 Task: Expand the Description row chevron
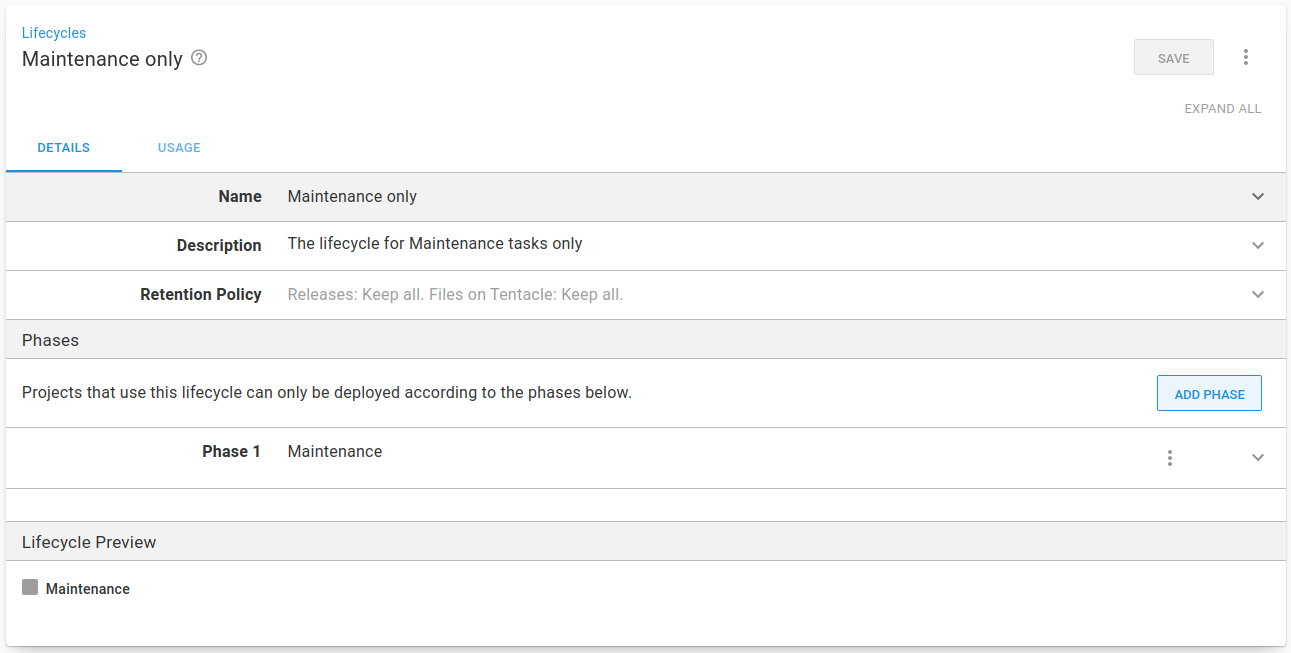pos(1258,245)
